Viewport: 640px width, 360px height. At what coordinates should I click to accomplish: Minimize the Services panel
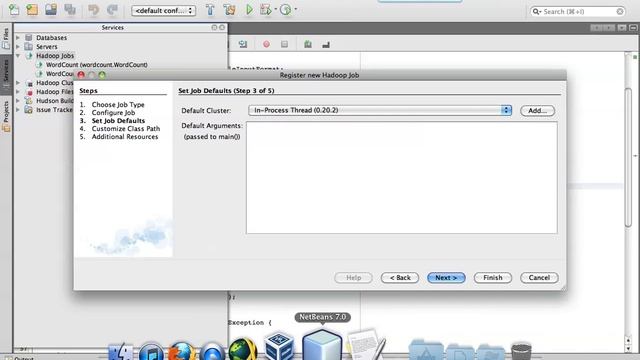(214, 27)
